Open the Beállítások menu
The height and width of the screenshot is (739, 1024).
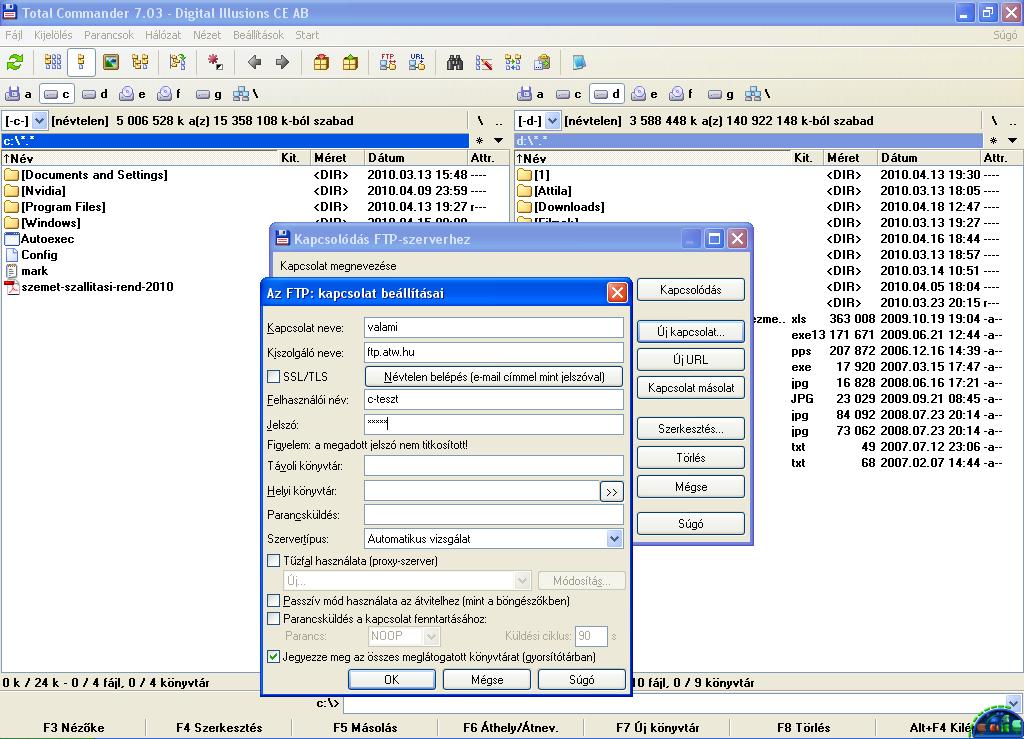point(259,35)
